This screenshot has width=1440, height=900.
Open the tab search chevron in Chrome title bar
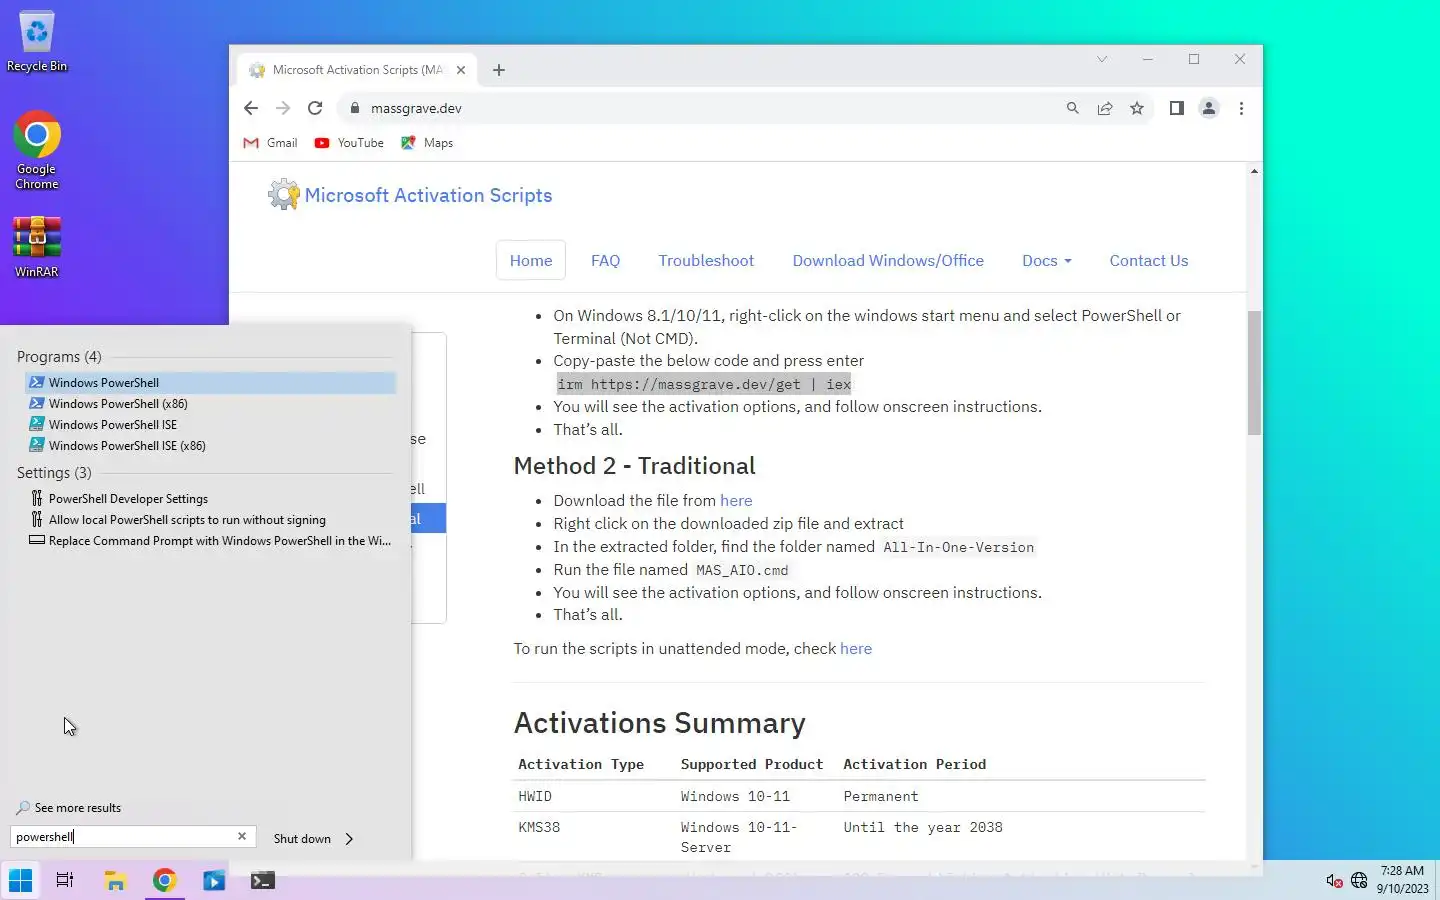click(x=1102, y=59)
